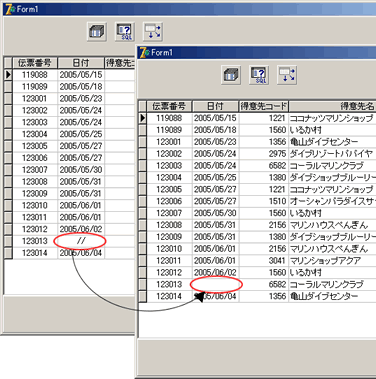This screenshot has height=379, width=376.
Task: Click the SQL query icon in back Form1 window
Action: [125, 32]
